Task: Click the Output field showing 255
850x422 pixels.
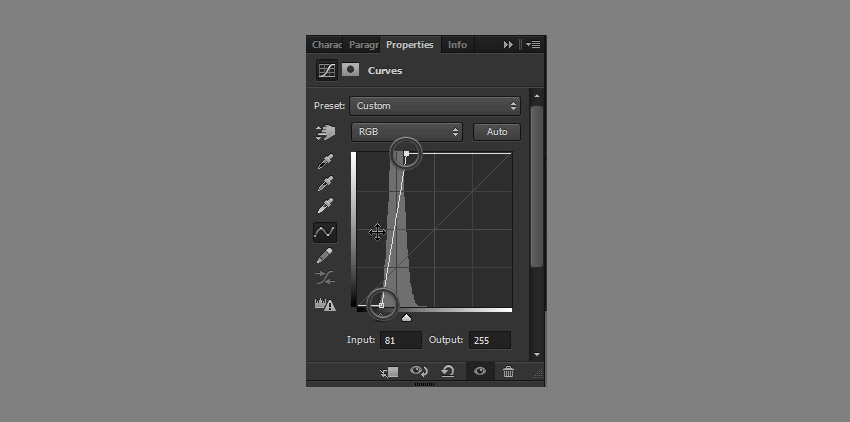Action: [x=490, y=340]
